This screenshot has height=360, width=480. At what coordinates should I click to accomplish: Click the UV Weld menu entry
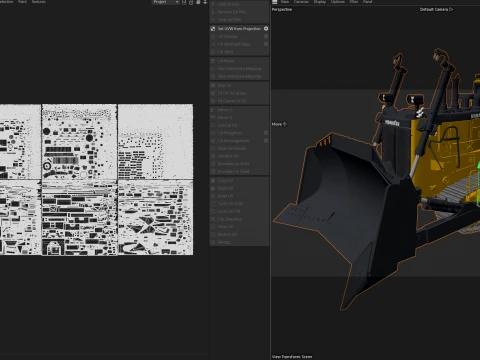tap(239, 52)
